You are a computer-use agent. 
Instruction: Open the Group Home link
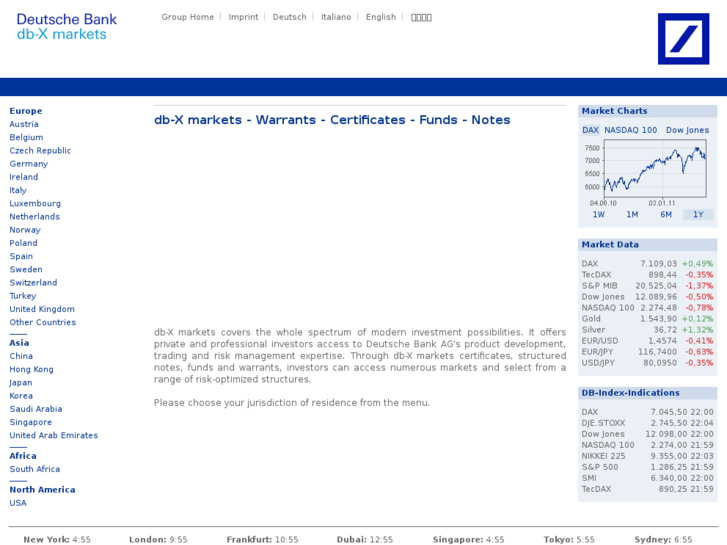[x=187, y=17]
